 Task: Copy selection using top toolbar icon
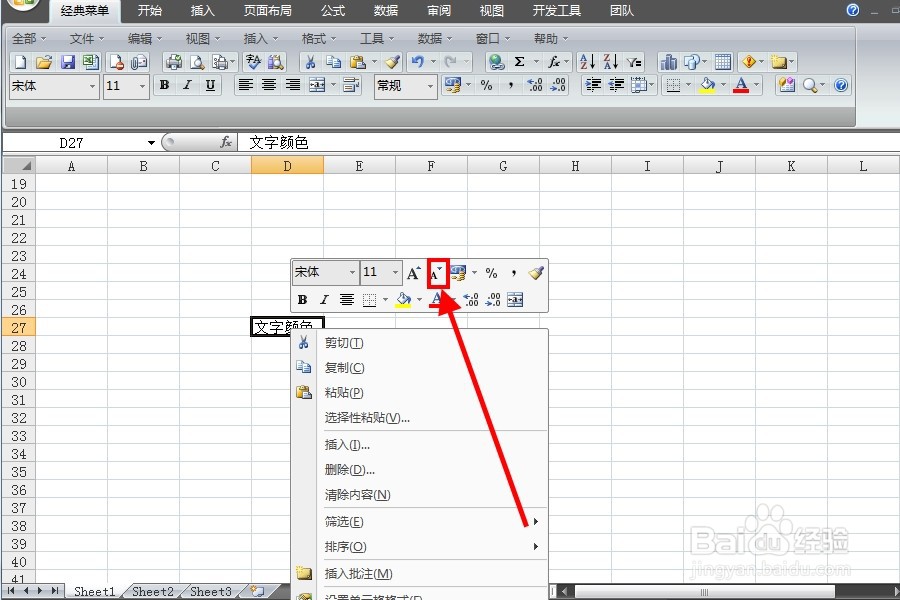click(333, 62)
